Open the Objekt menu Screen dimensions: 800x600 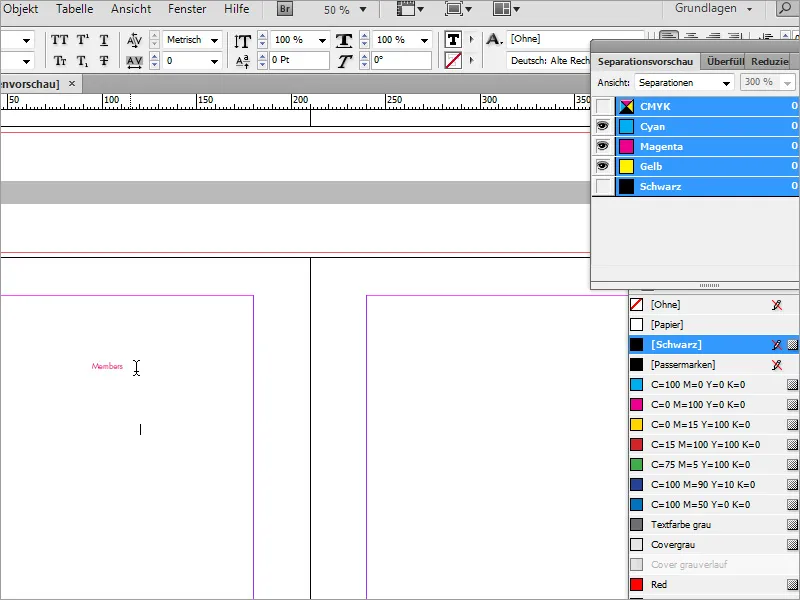tap(20, 9)
